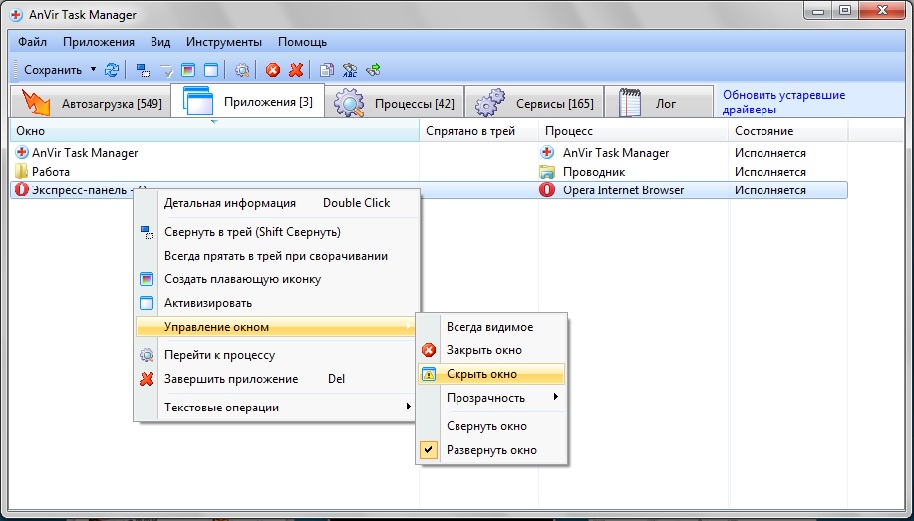The height and width of the screenshot is (521, 914).
Task: Click the AnVir icon in the Процесс column
Action: (x=547, y=153)
